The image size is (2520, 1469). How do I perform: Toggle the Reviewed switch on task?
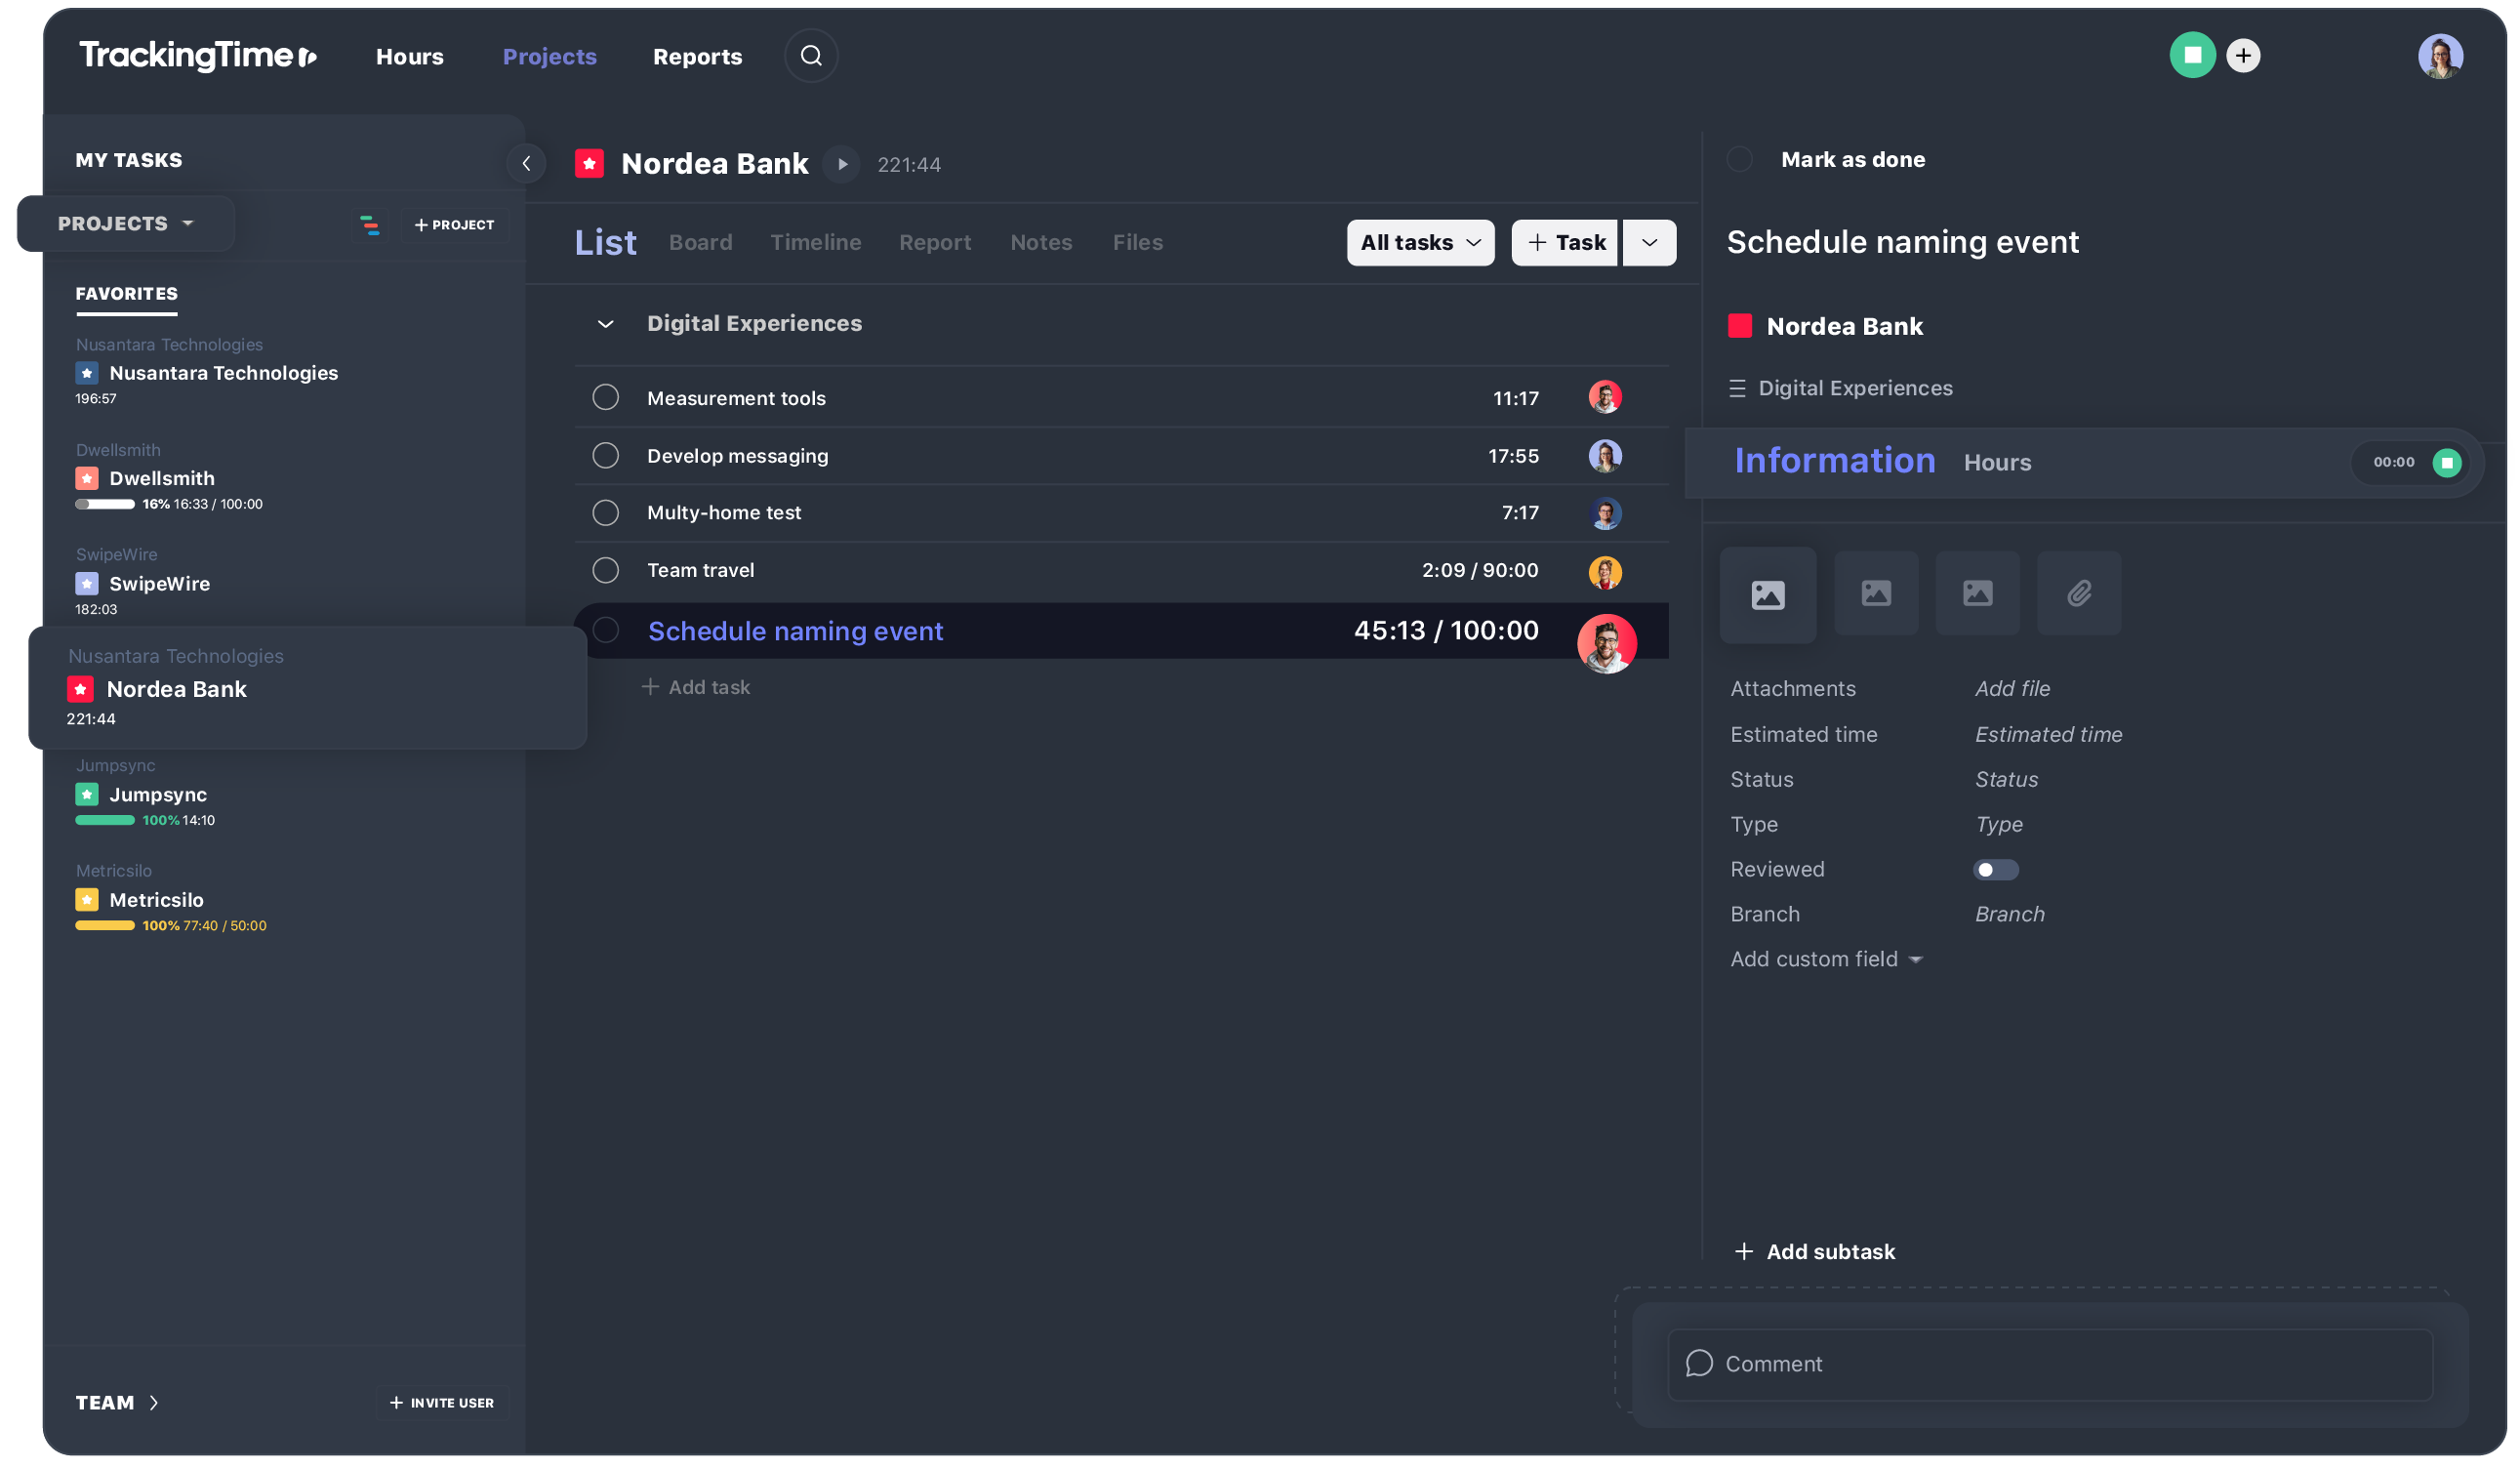pyautogui.click(x=1994, y=869)
